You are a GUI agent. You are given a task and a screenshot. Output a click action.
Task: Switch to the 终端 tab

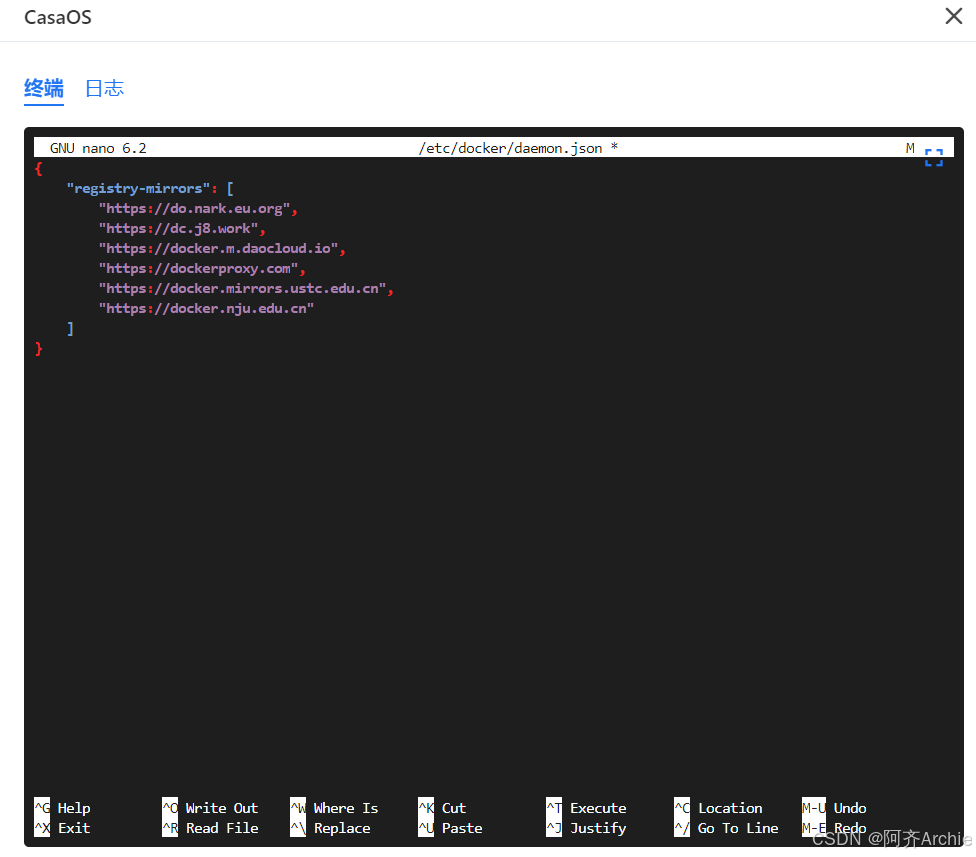[x=44, y=88]
